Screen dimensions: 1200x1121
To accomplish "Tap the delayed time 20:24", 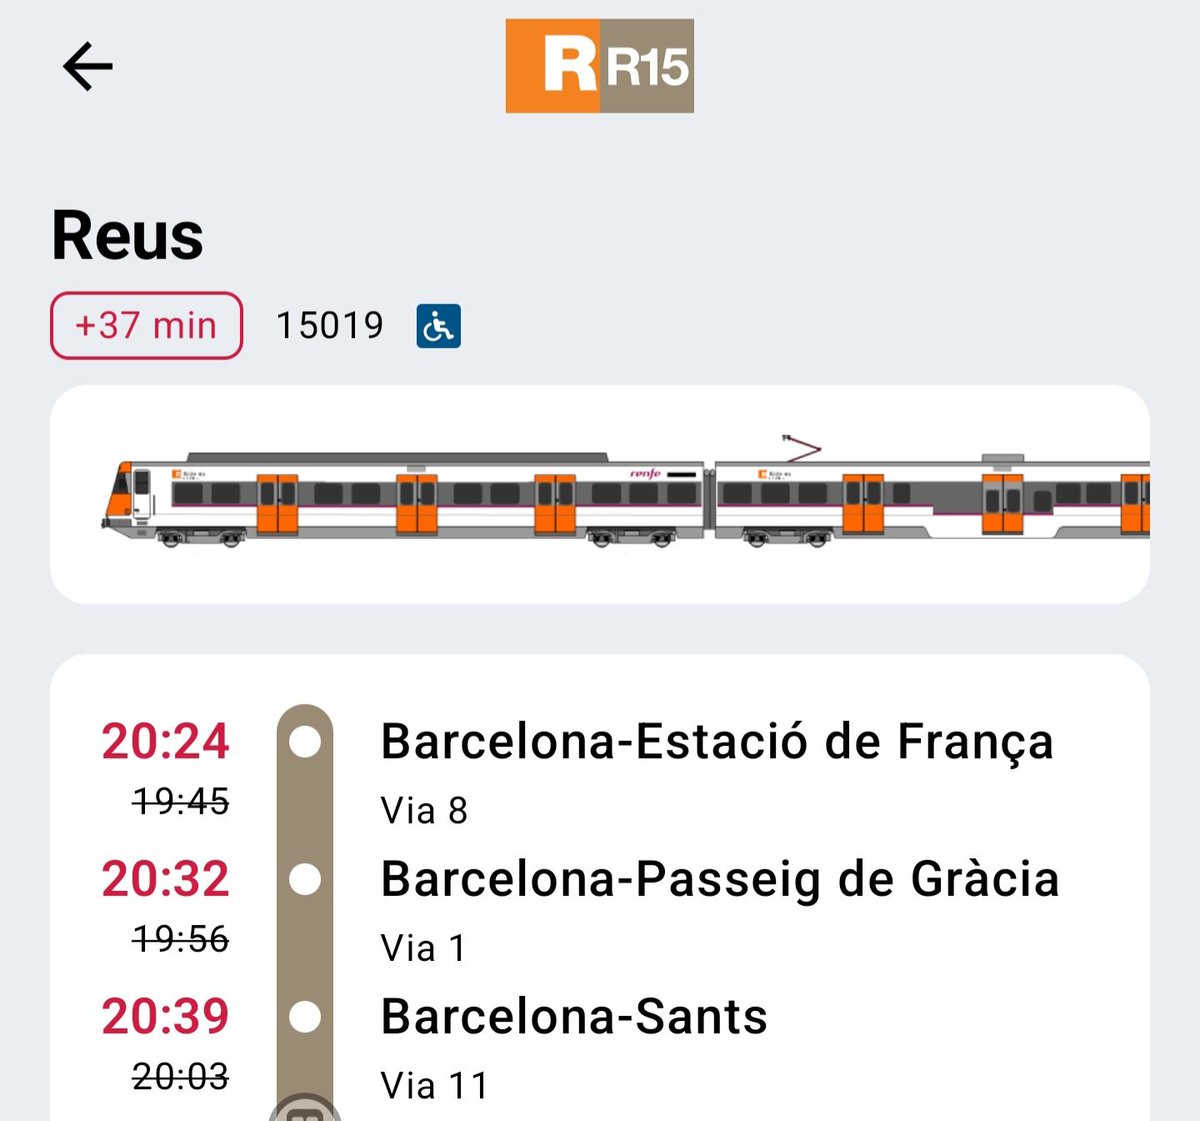I will pyautogui.click(x=165, y=742).
